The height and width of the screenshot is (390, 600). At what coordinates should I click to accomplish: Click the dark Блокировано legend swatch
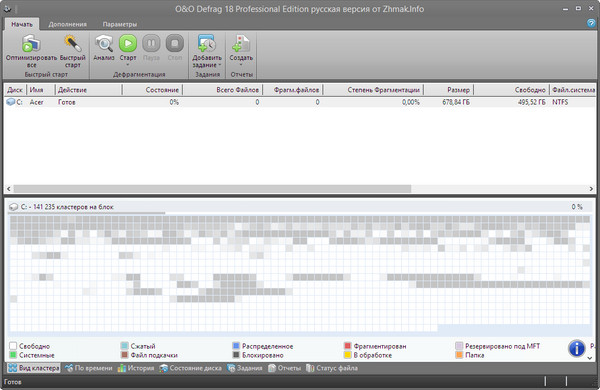click(x=236, y=355)
